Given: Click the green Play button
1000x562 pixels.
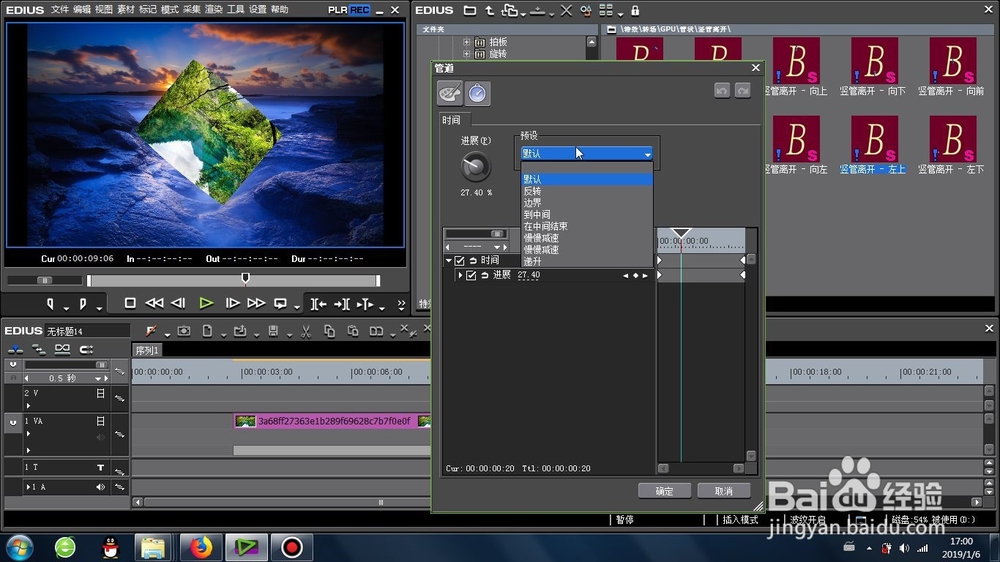Looking at the screenshot, I should (x=205, y=303).
